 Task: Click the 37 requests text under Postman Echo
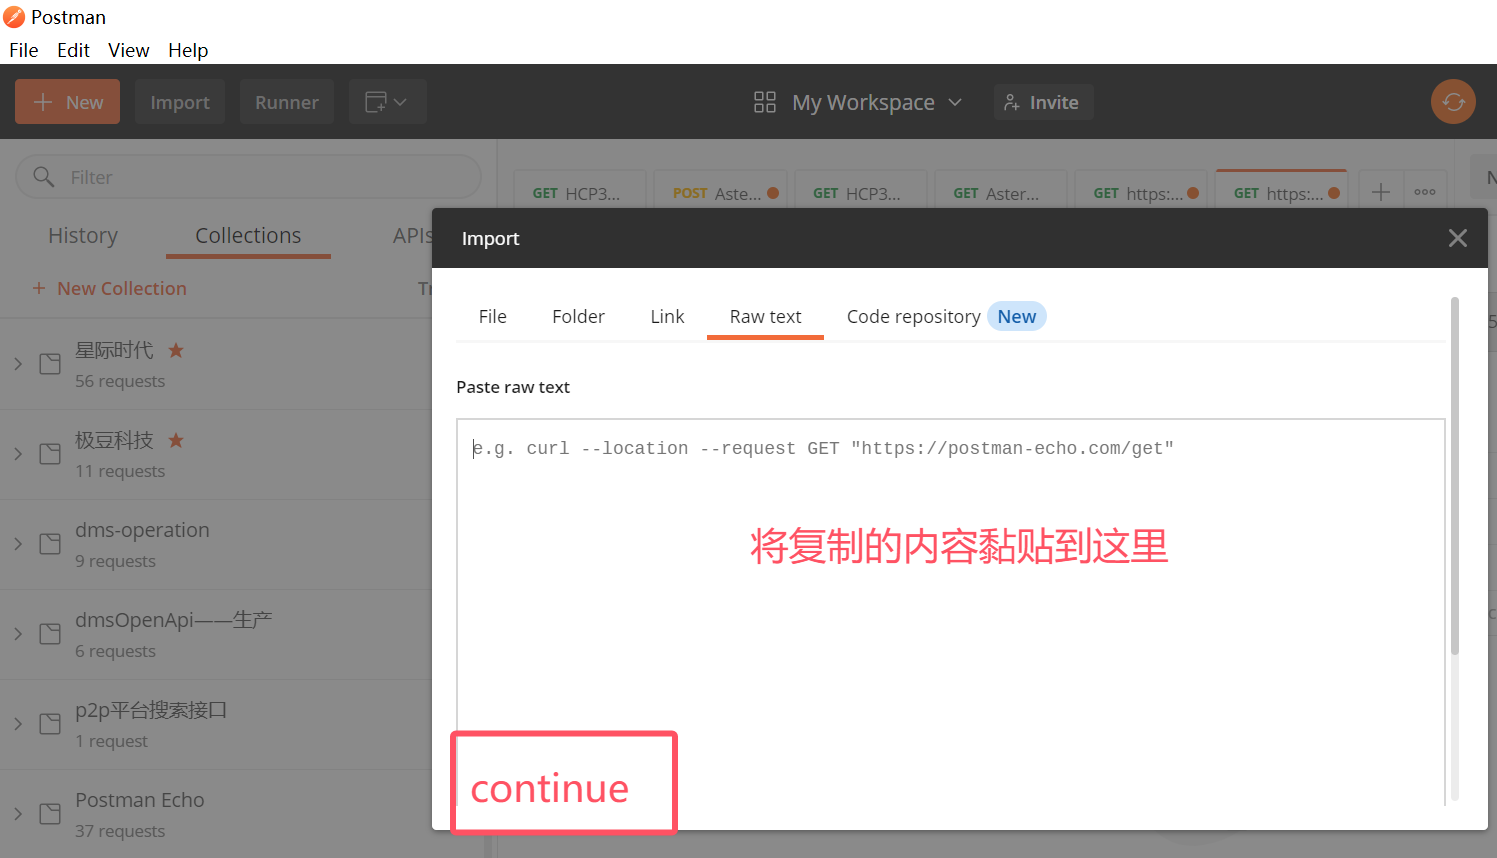coord(120,831)
